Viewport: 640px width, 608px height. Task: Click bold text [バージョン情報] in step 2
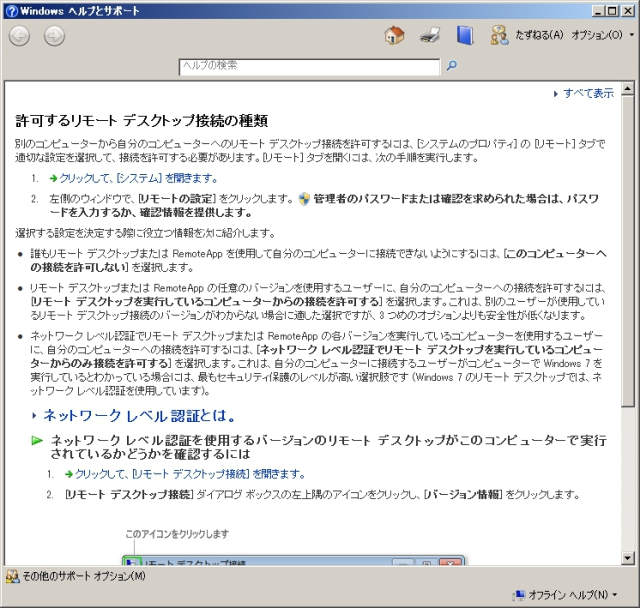(x=463, y=495)
